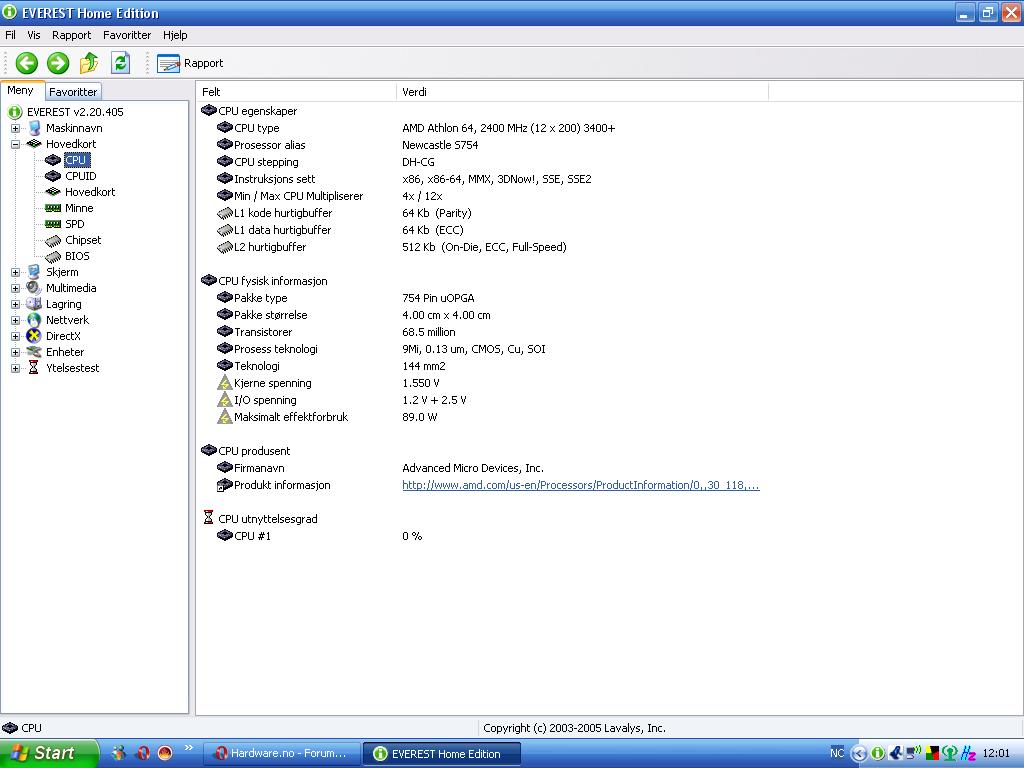The width and height of the screenshot is (1024, 768).
Task: Click the system tray clock showing 12:01
Action: (x=996, y=754)
